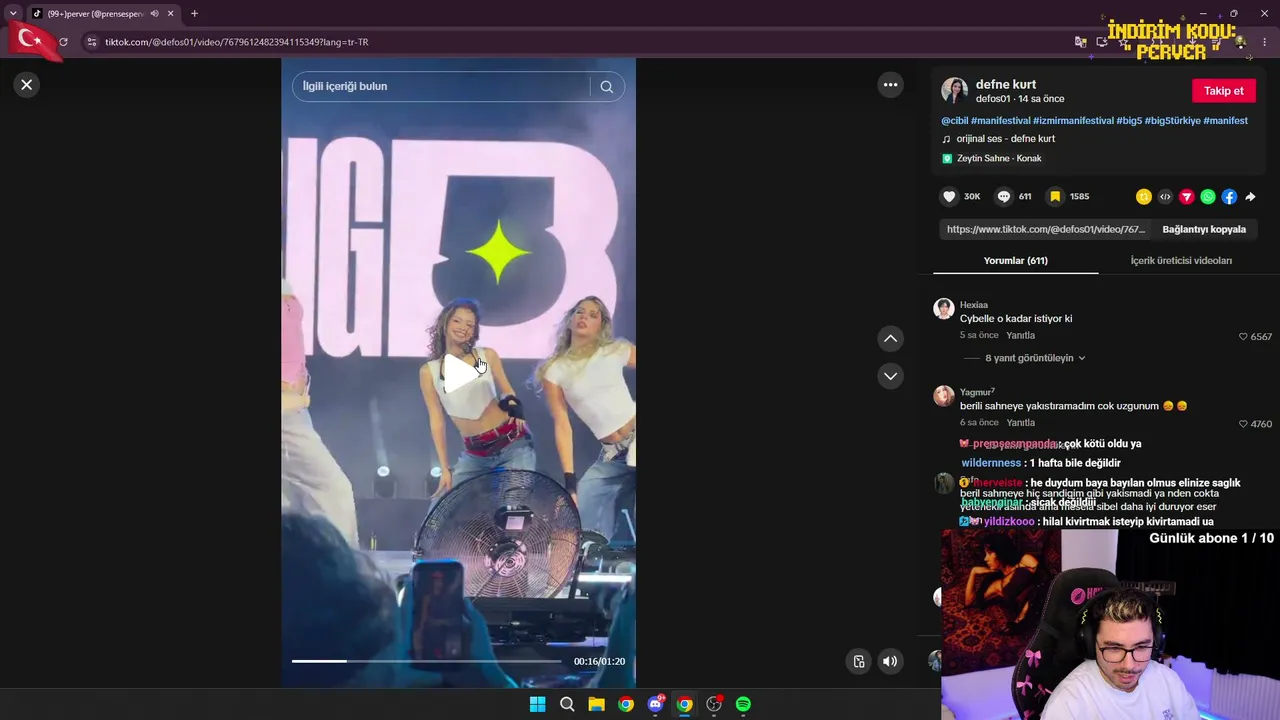Screen dimensions: 1280x720
Task: Repost the video with the yellow repost icon
Action: 1144,197
